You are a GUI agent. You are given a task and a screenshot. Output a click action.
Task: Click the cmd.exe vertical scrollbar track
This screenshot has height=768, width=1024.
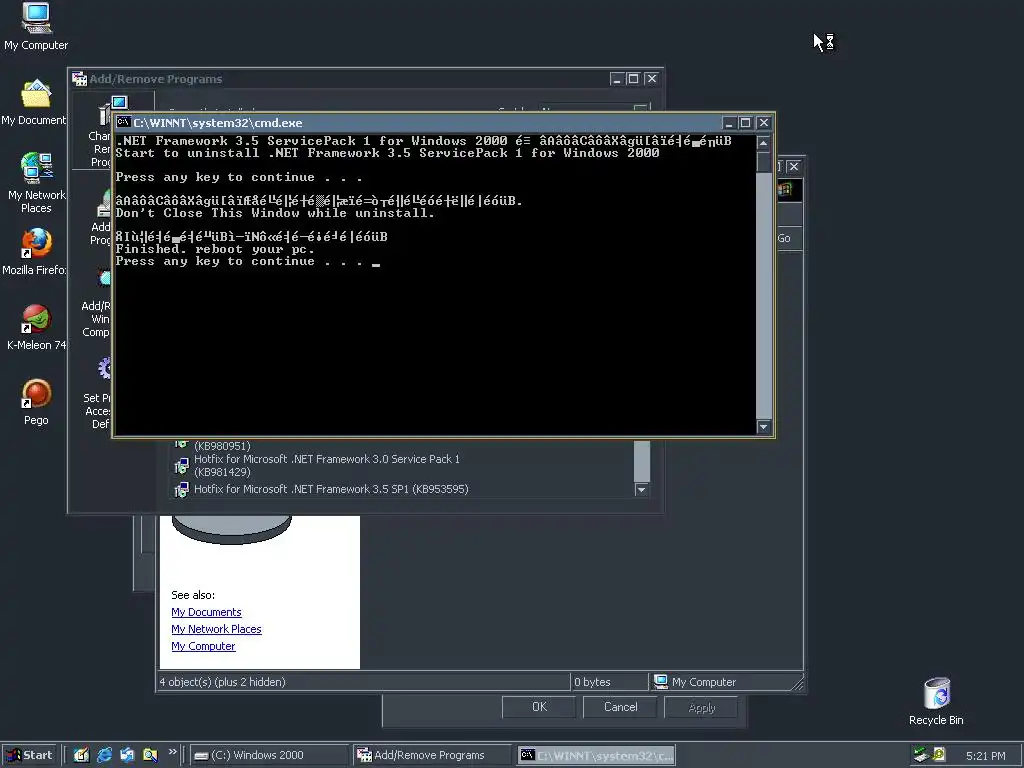coord(763,294)
